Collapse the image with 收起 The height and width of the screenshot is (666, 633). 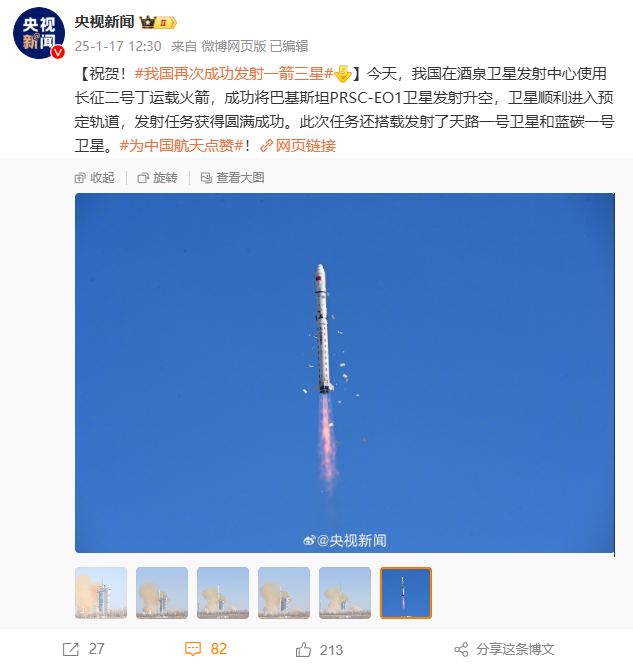tap(94, 178)
